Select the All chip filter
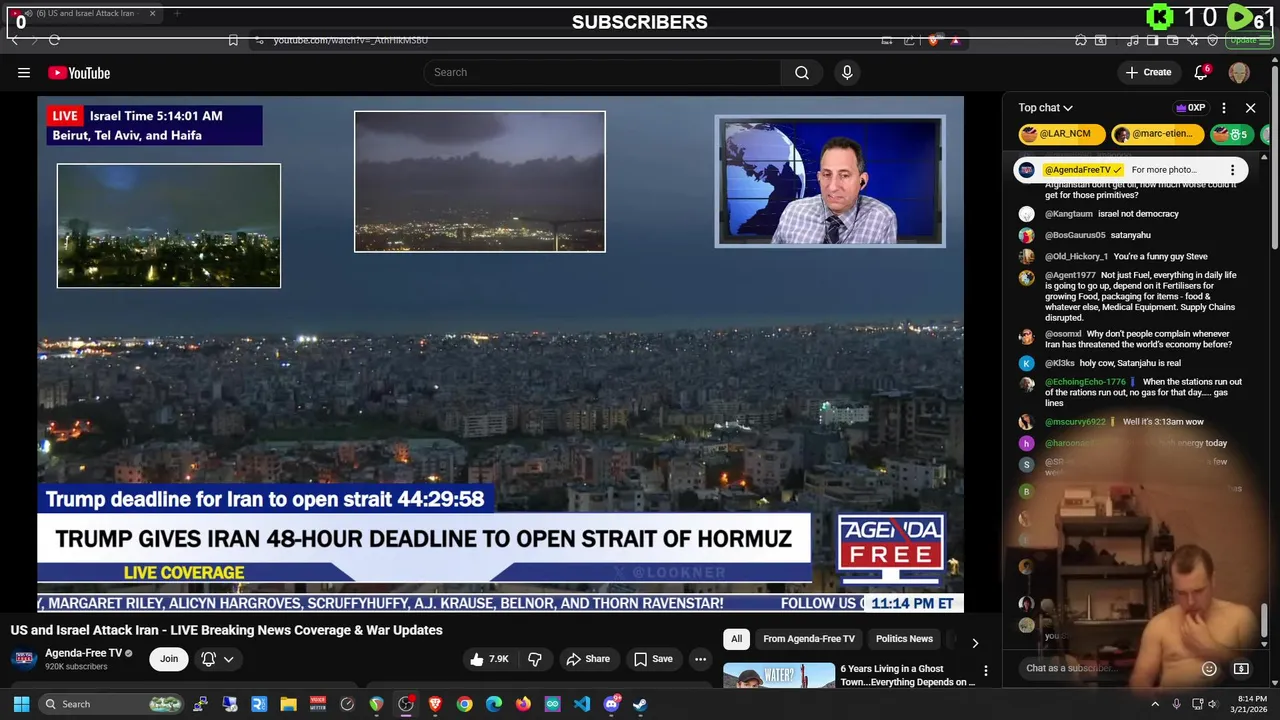1280x720 pixels. pyautogui.click(x=736, y=639)
